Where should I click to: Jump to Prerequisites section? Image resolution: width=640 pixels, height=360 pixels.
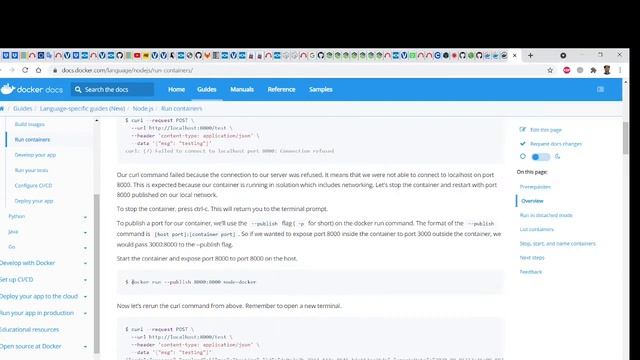click(x=535, y=187)
